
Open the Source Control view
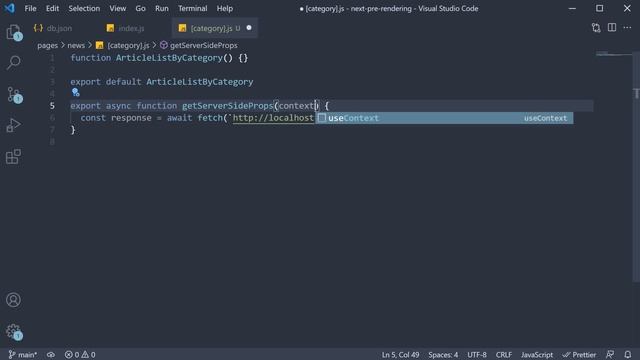tap(13, 94)
